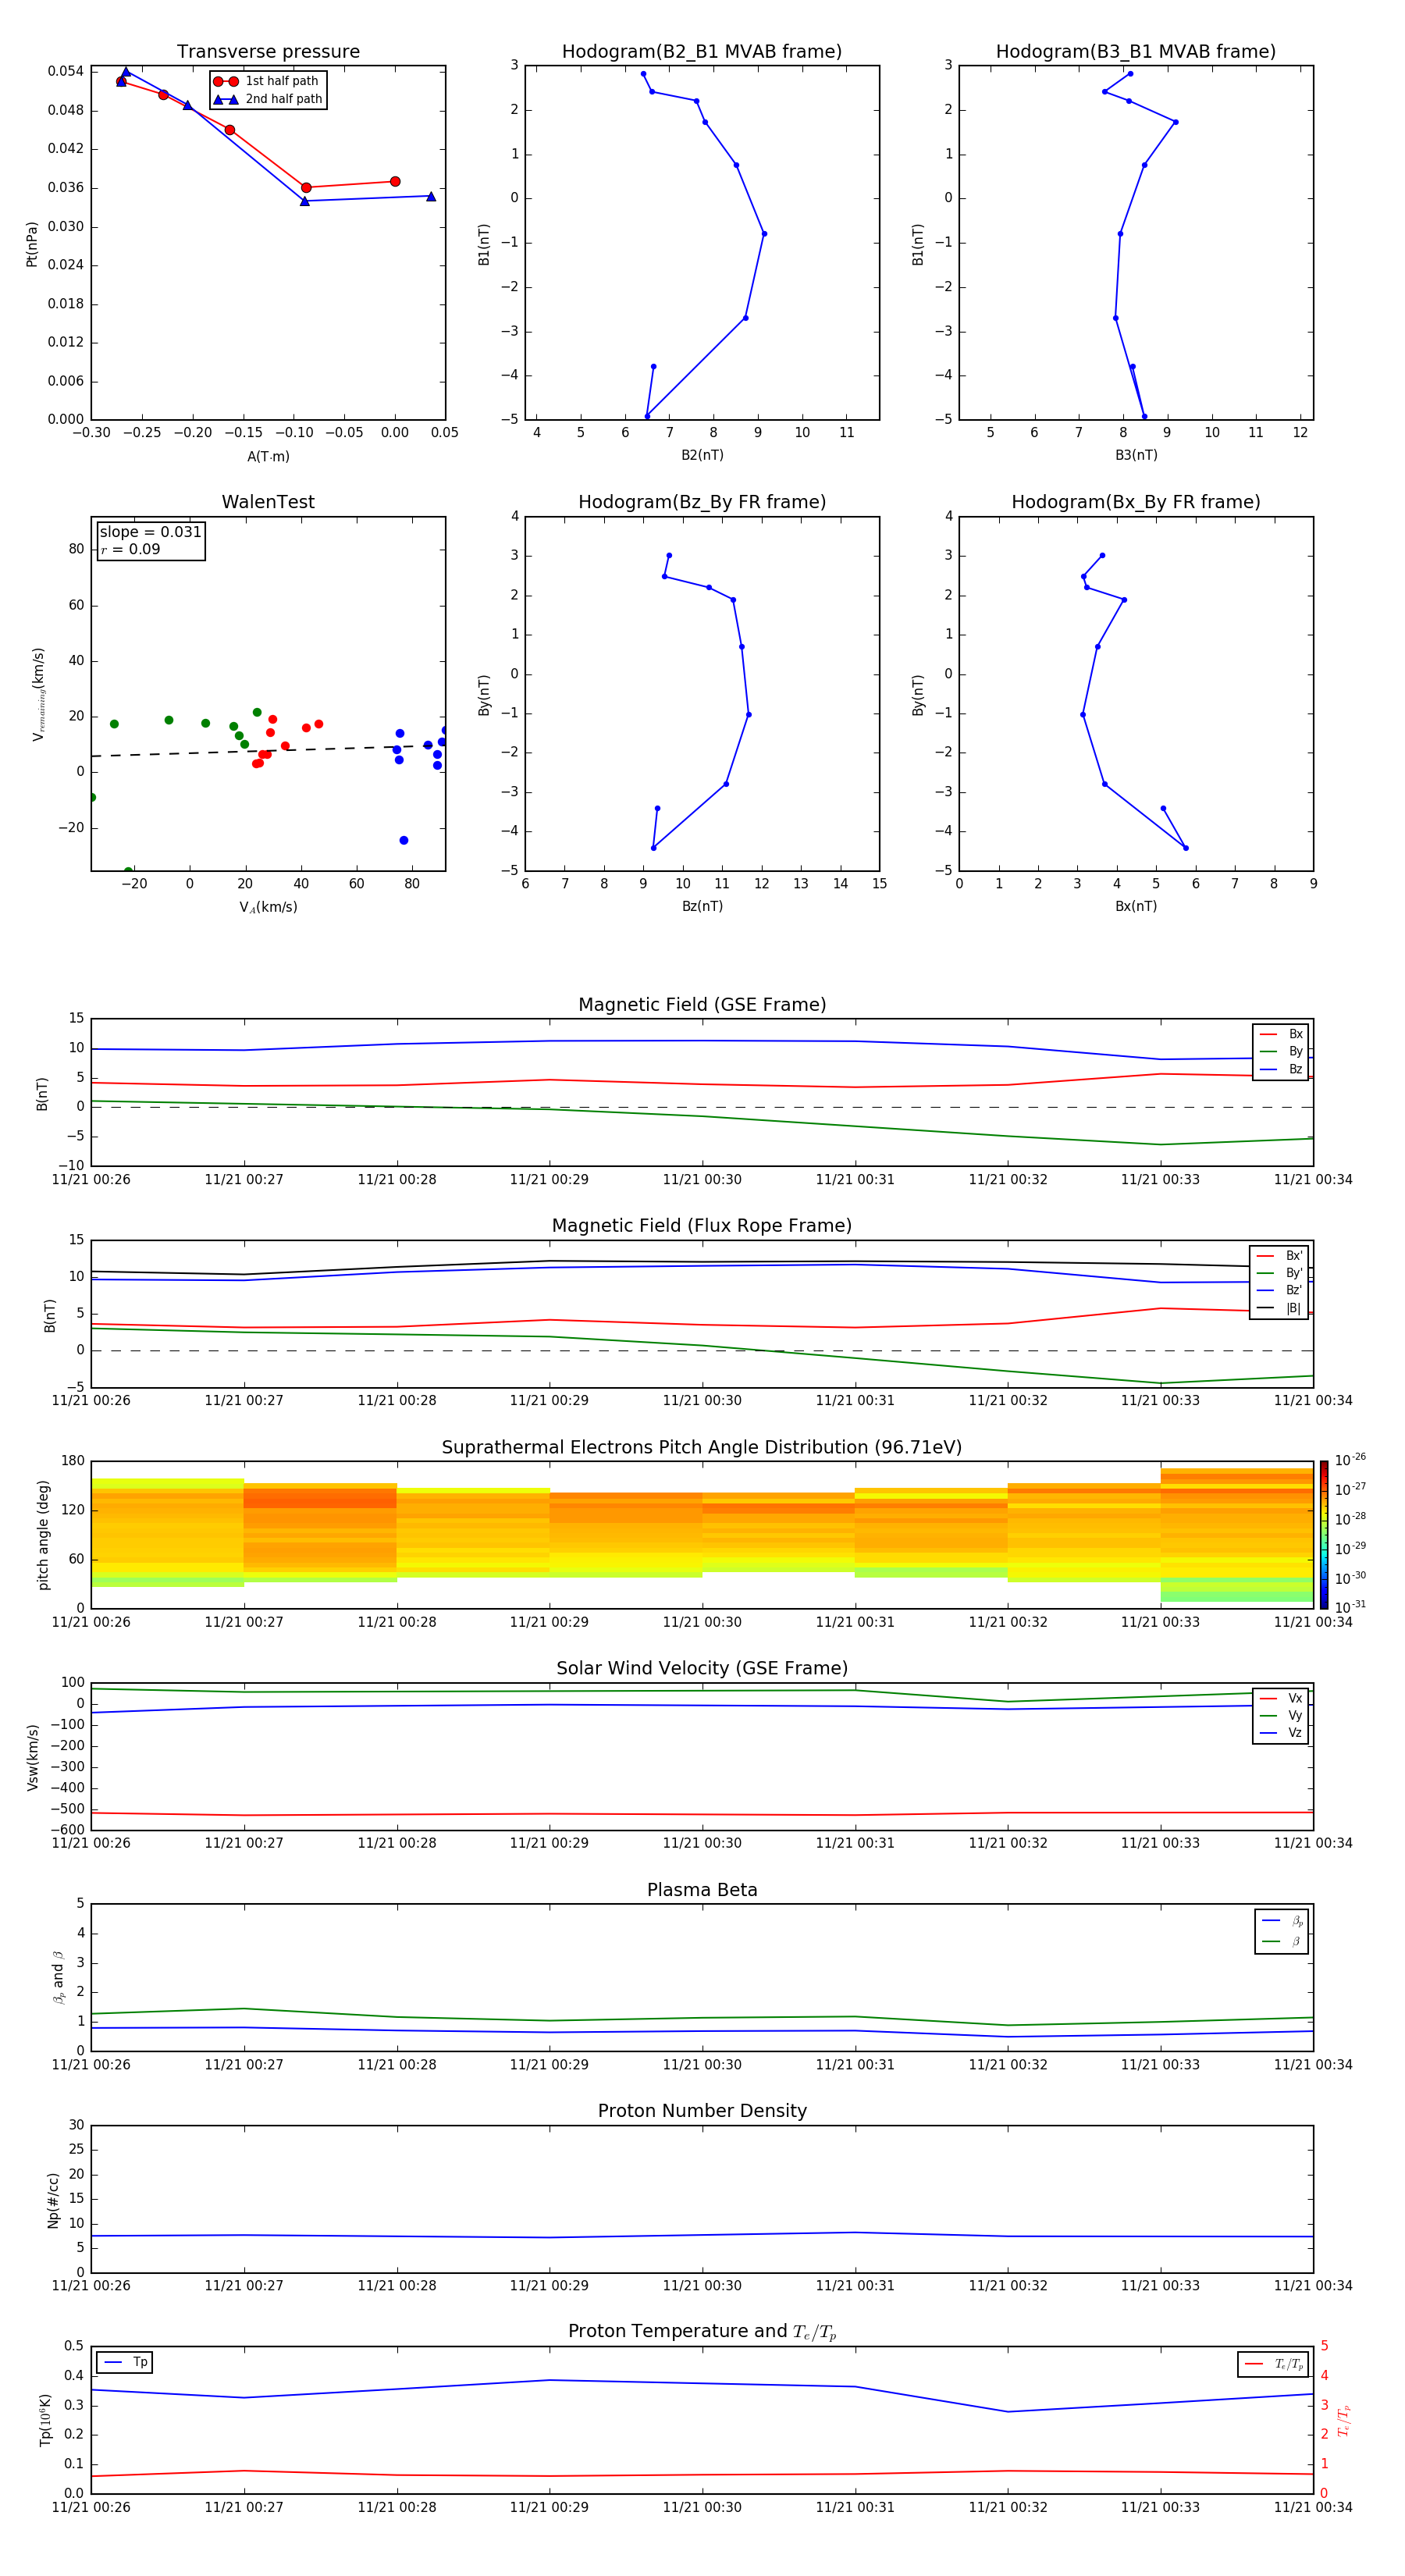
Task: Click the 'slope = 0.031' annotation
Action: [151, 532]
